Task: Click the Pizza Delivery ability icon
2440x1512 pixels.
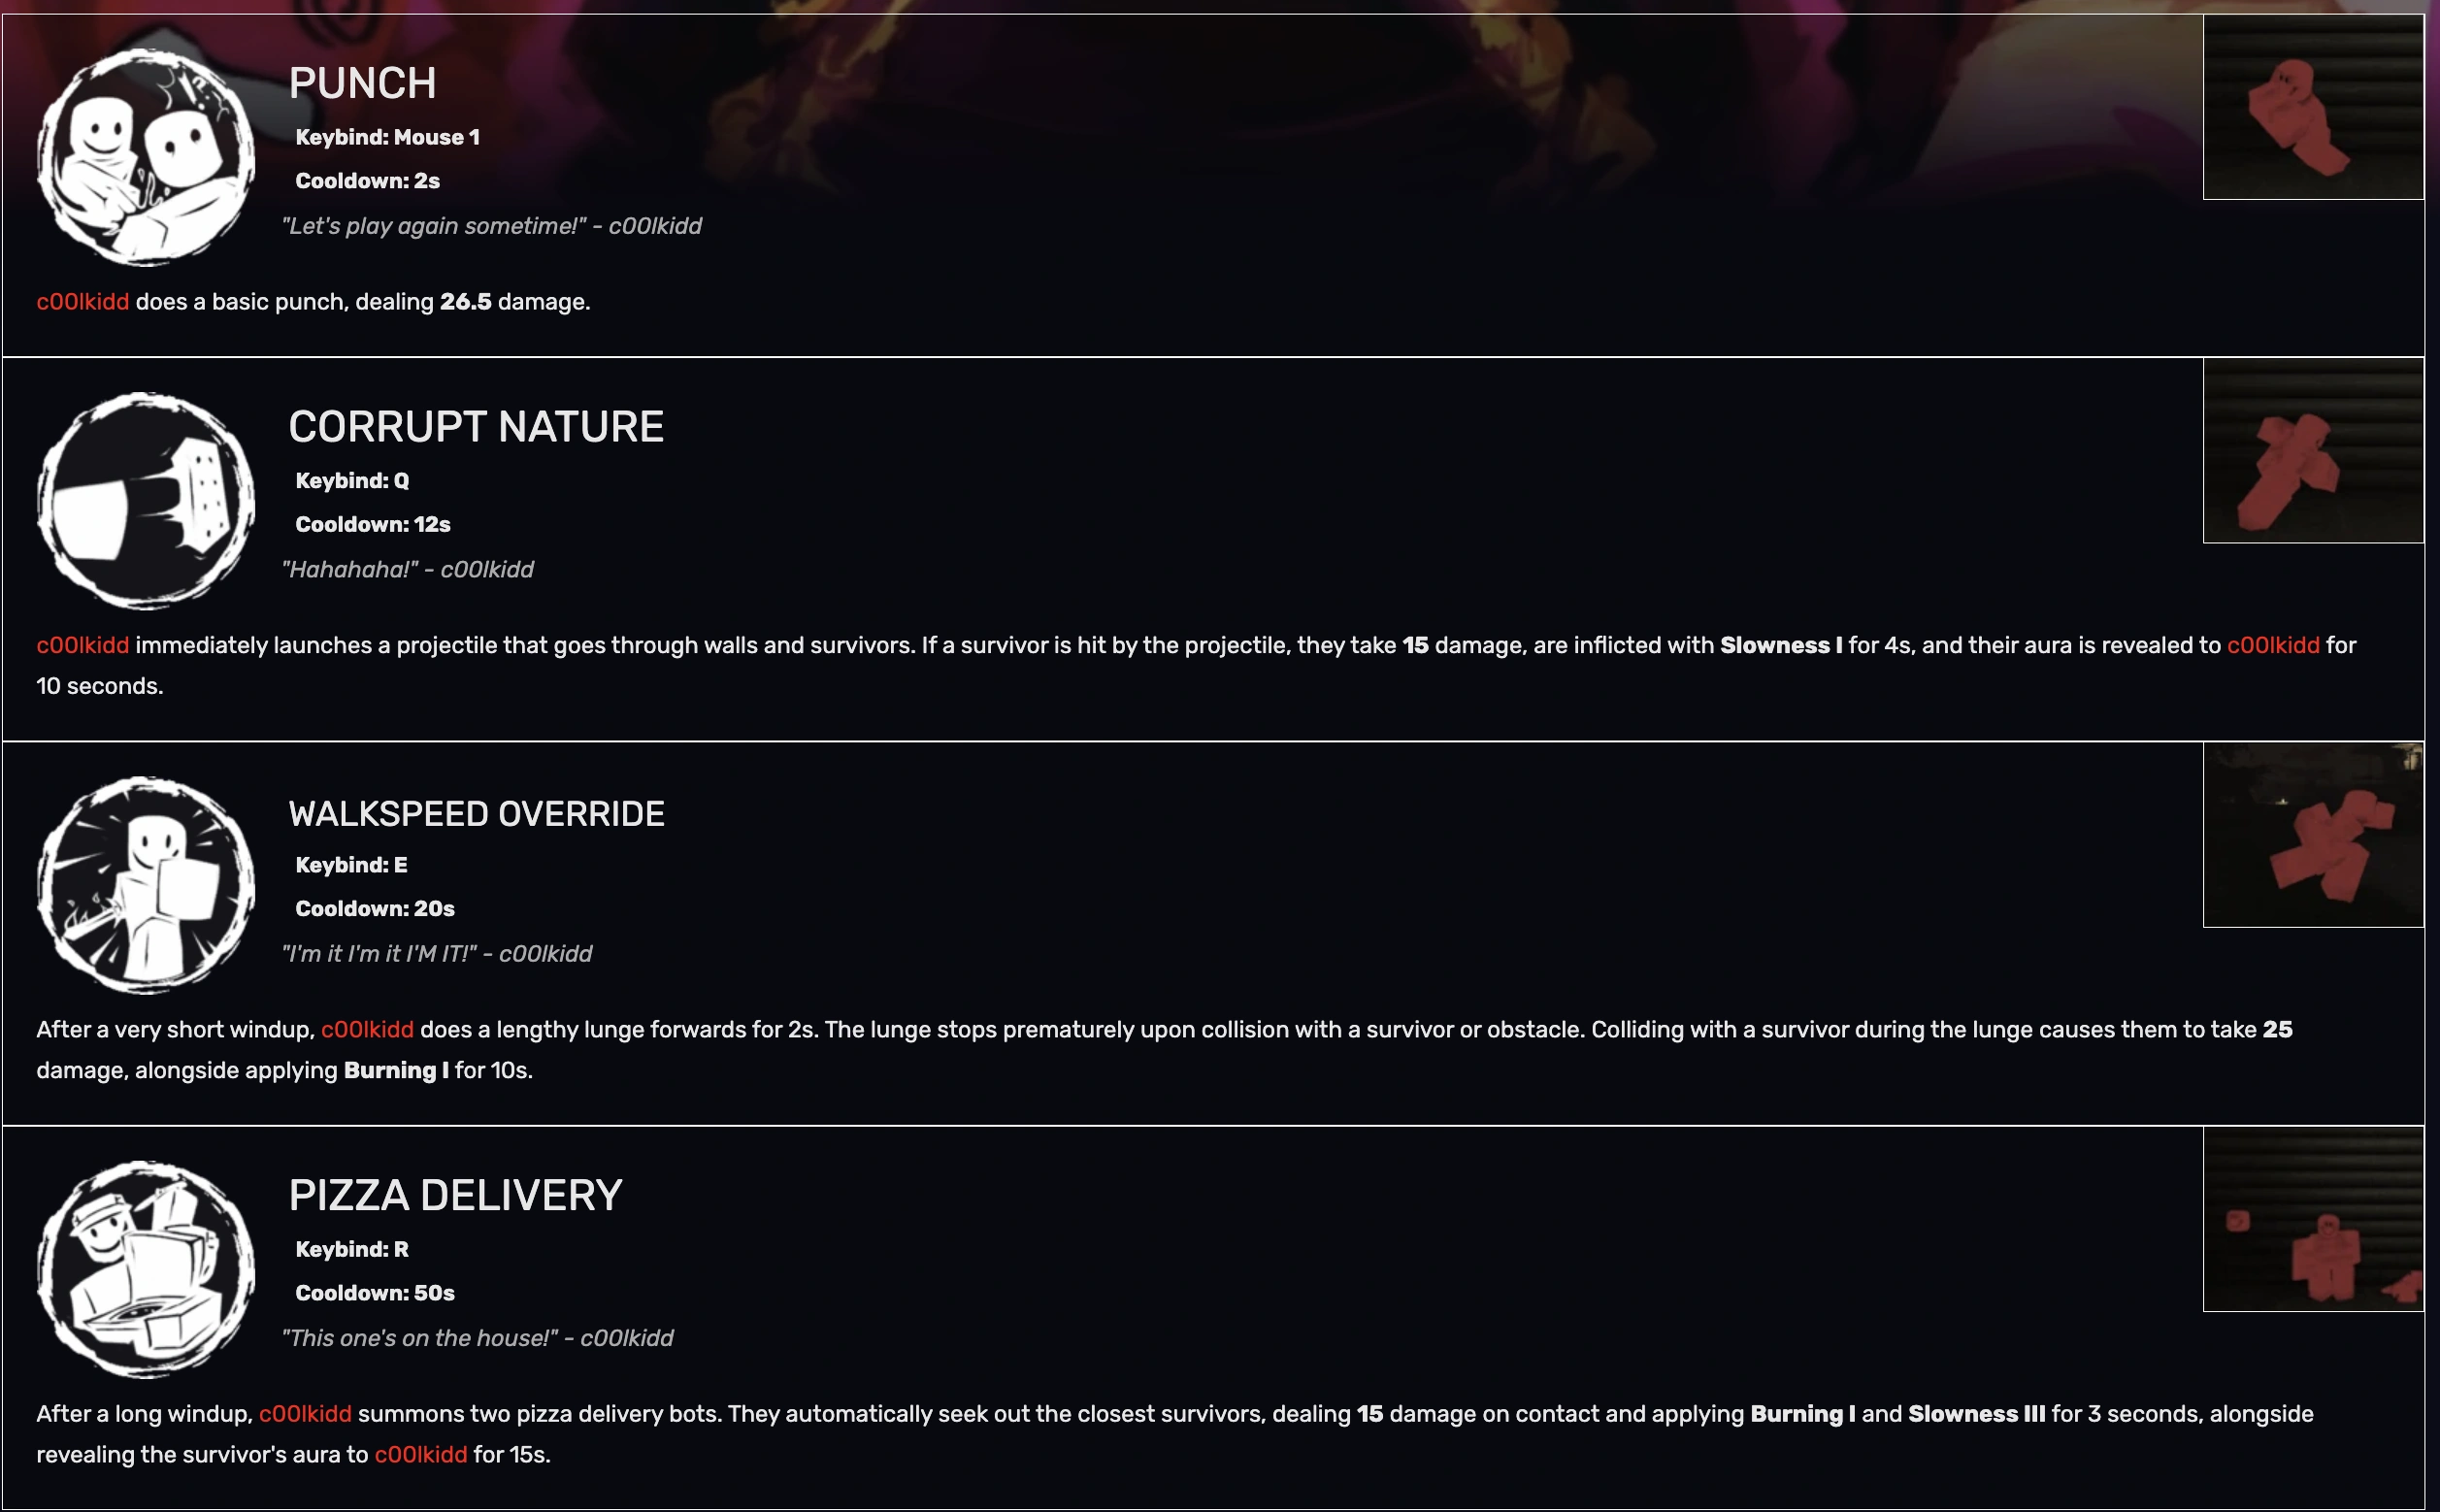Action: click(146, 1269)
